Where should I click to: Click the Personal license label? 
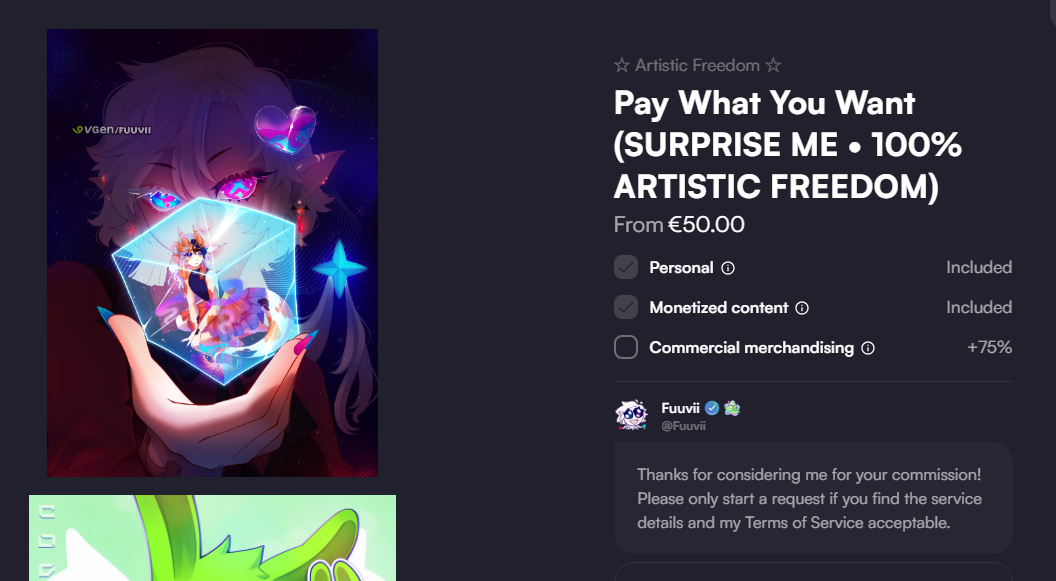(x=681, y=268)
